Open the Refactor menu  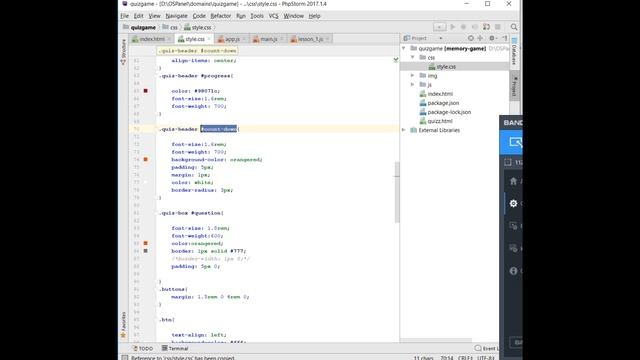[x=220, y=16]
